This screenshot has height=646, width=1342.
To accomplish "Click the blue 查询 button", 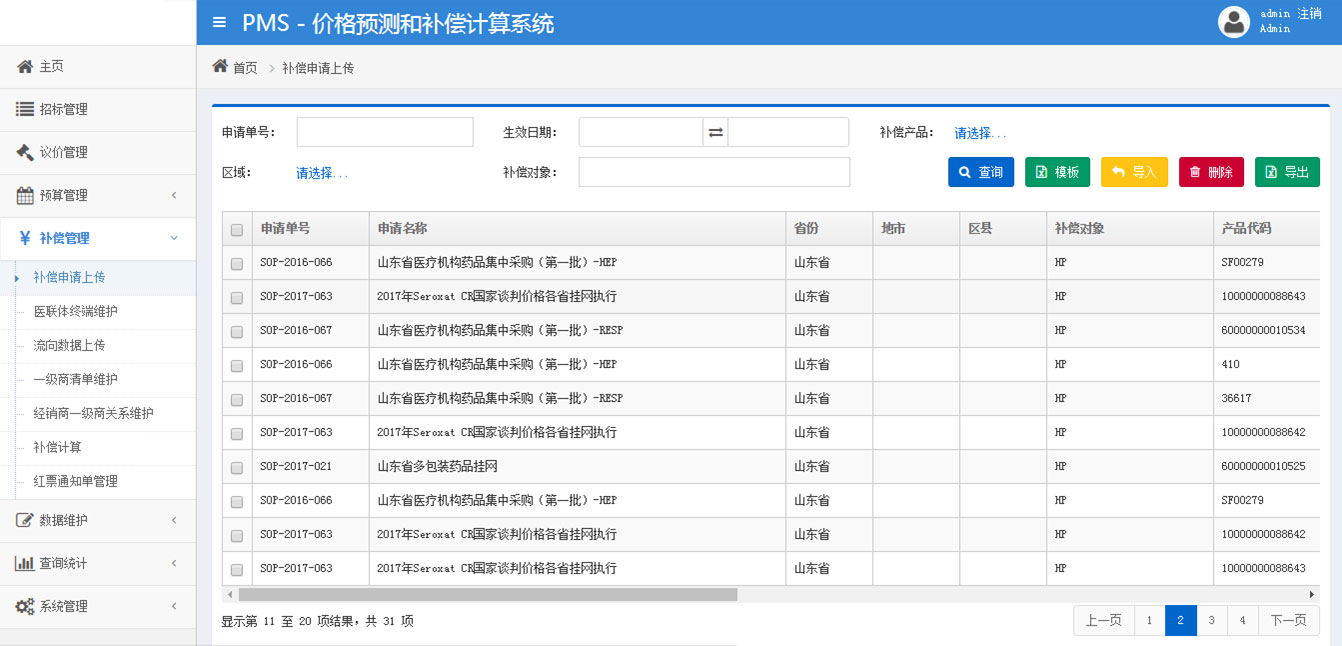I will (x=981, y=172).
